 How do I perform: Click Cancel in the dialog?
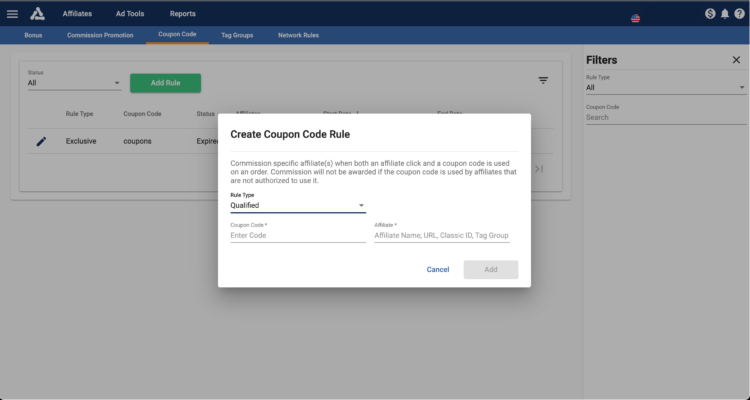pyautogui.click(x=438, y=269)
